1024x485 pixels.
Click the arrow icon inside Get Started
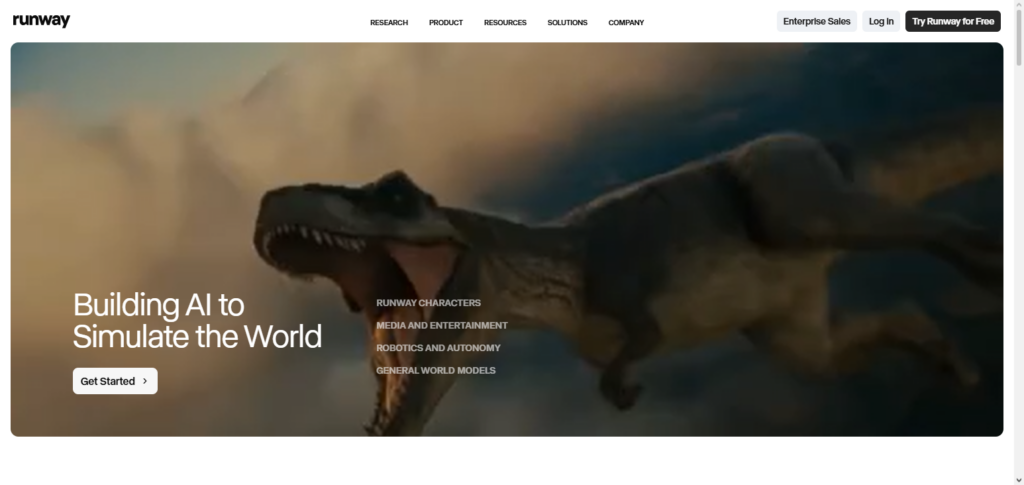pos(145,381)
